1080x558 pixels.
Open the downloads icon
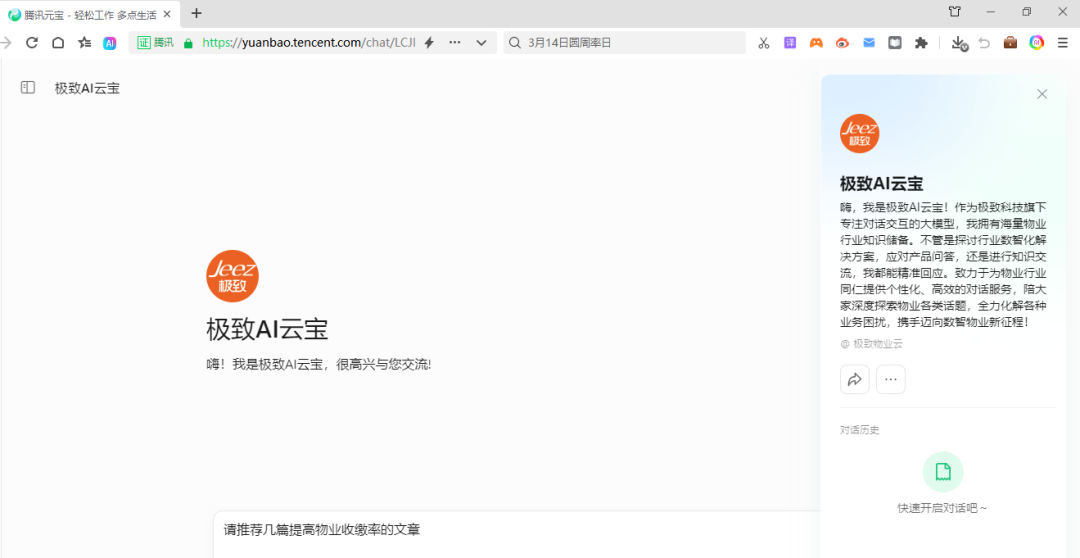click(959, 43)
